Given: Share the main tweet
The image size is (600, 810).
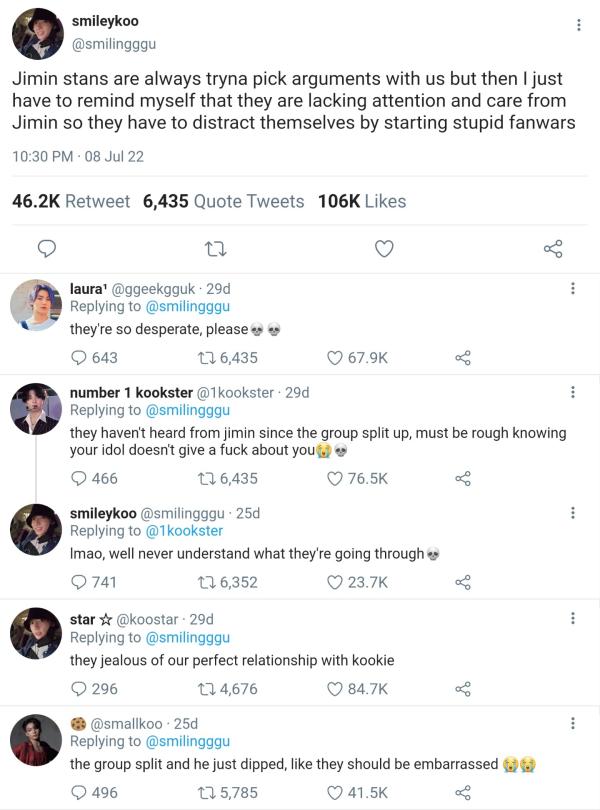Looking at the screenshot, I should (x=552, y=249).
